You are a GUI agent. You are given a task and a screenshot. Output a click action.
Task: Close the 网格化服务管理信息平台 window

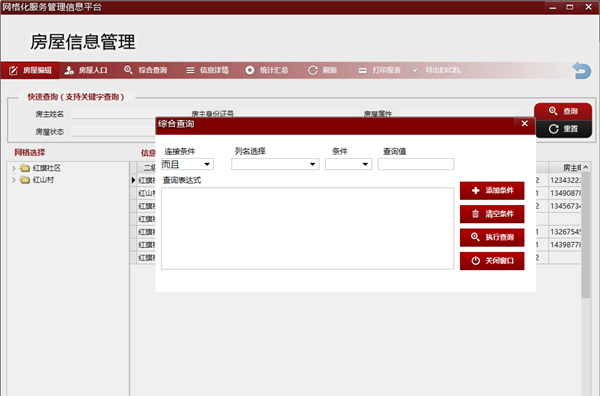point(589,7)
